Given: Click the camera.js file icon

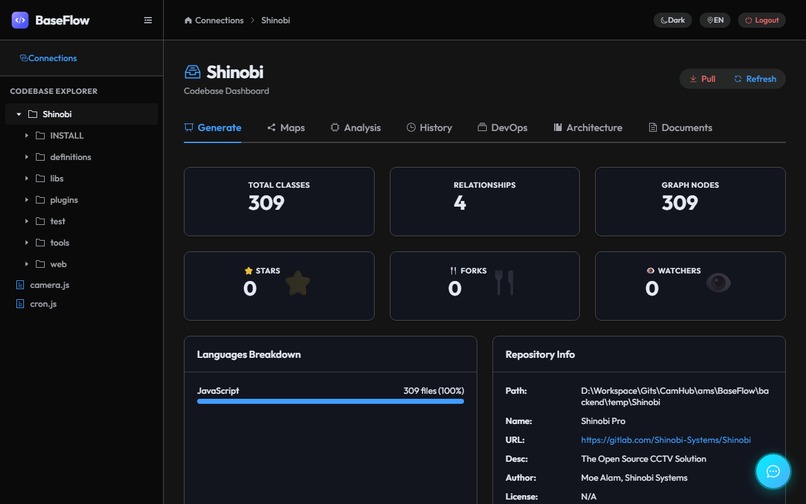Looking at the screenshot, I should click(x=20, y=285).
